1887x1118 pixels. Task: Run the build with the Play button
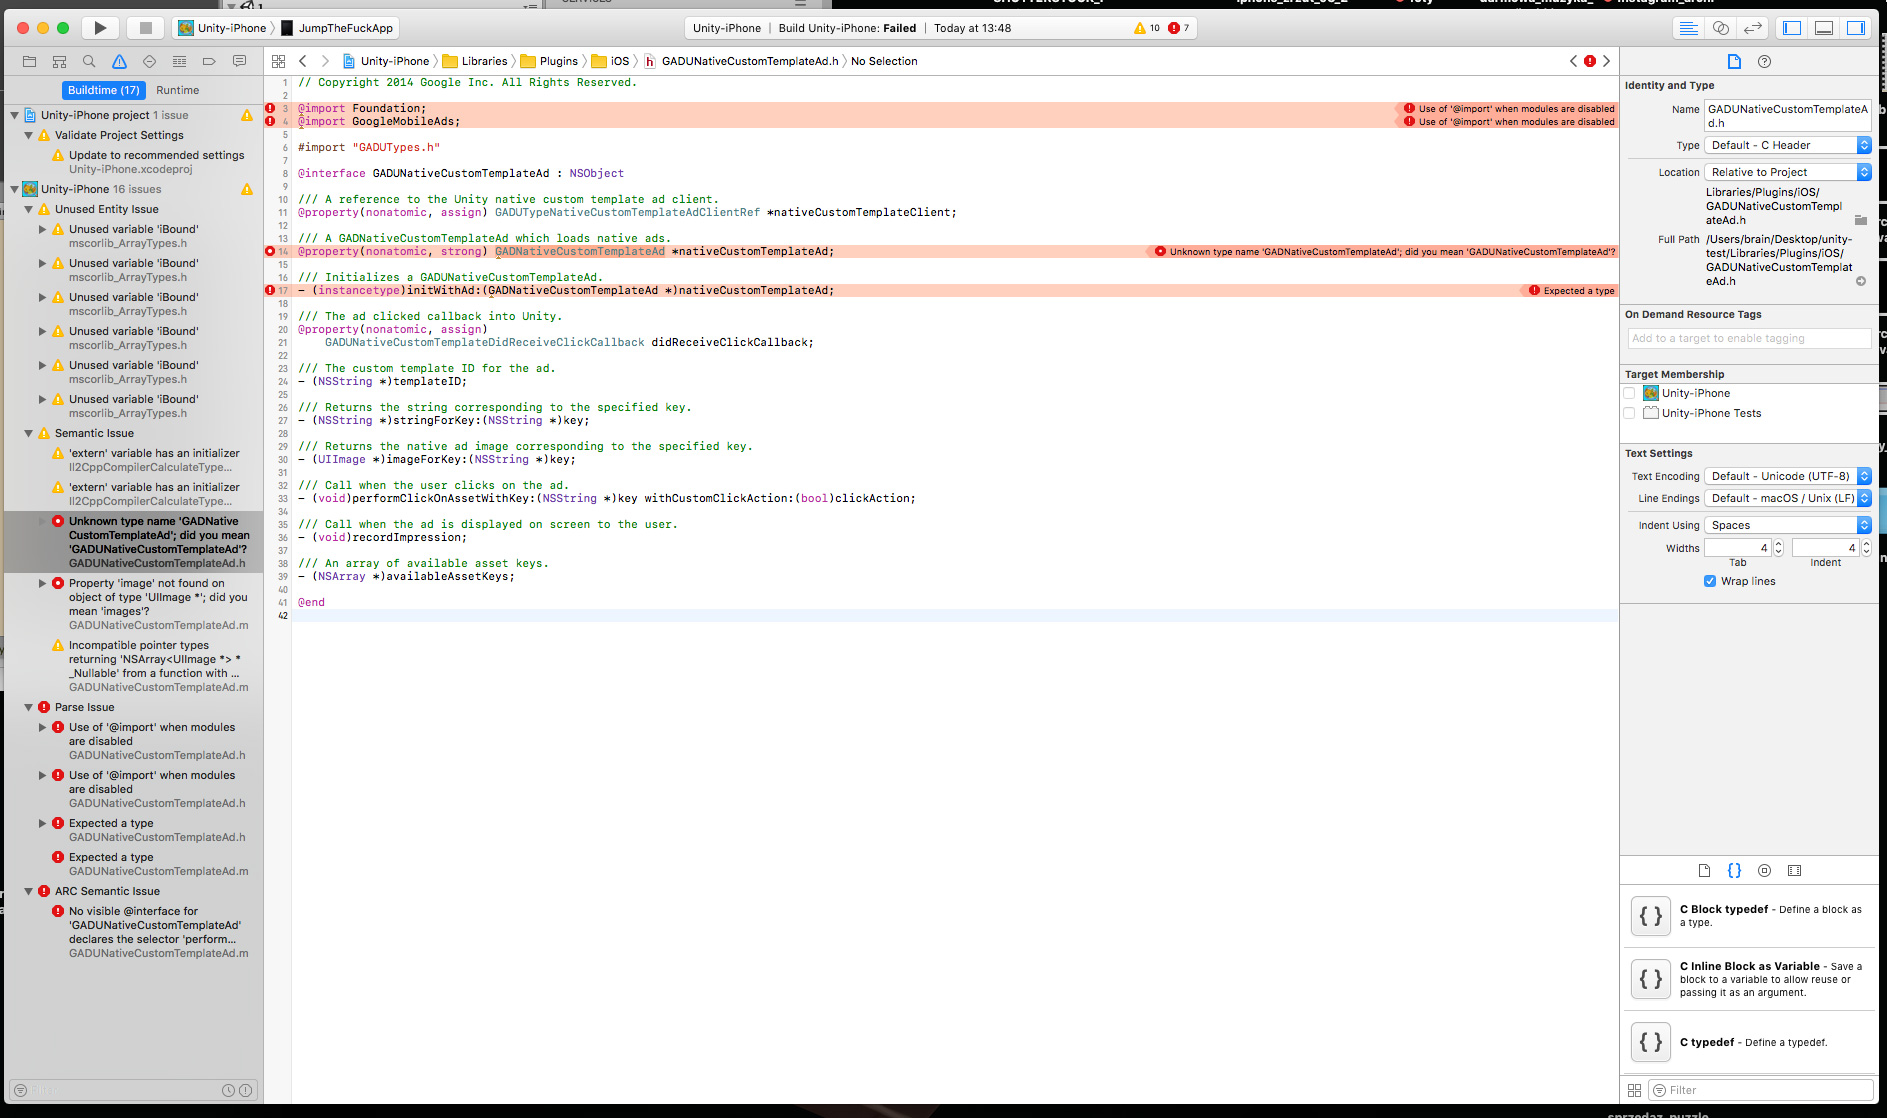tap(100, 28)
